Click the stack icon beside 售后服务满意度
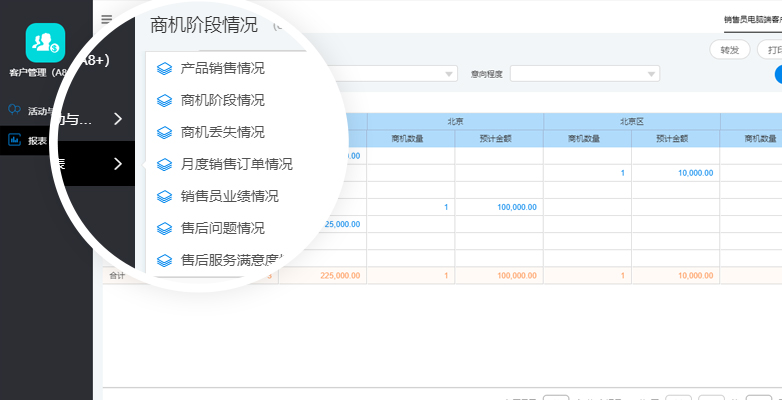Image resolution: width=782 pixels, height=400 pixels. pos(165,260)
